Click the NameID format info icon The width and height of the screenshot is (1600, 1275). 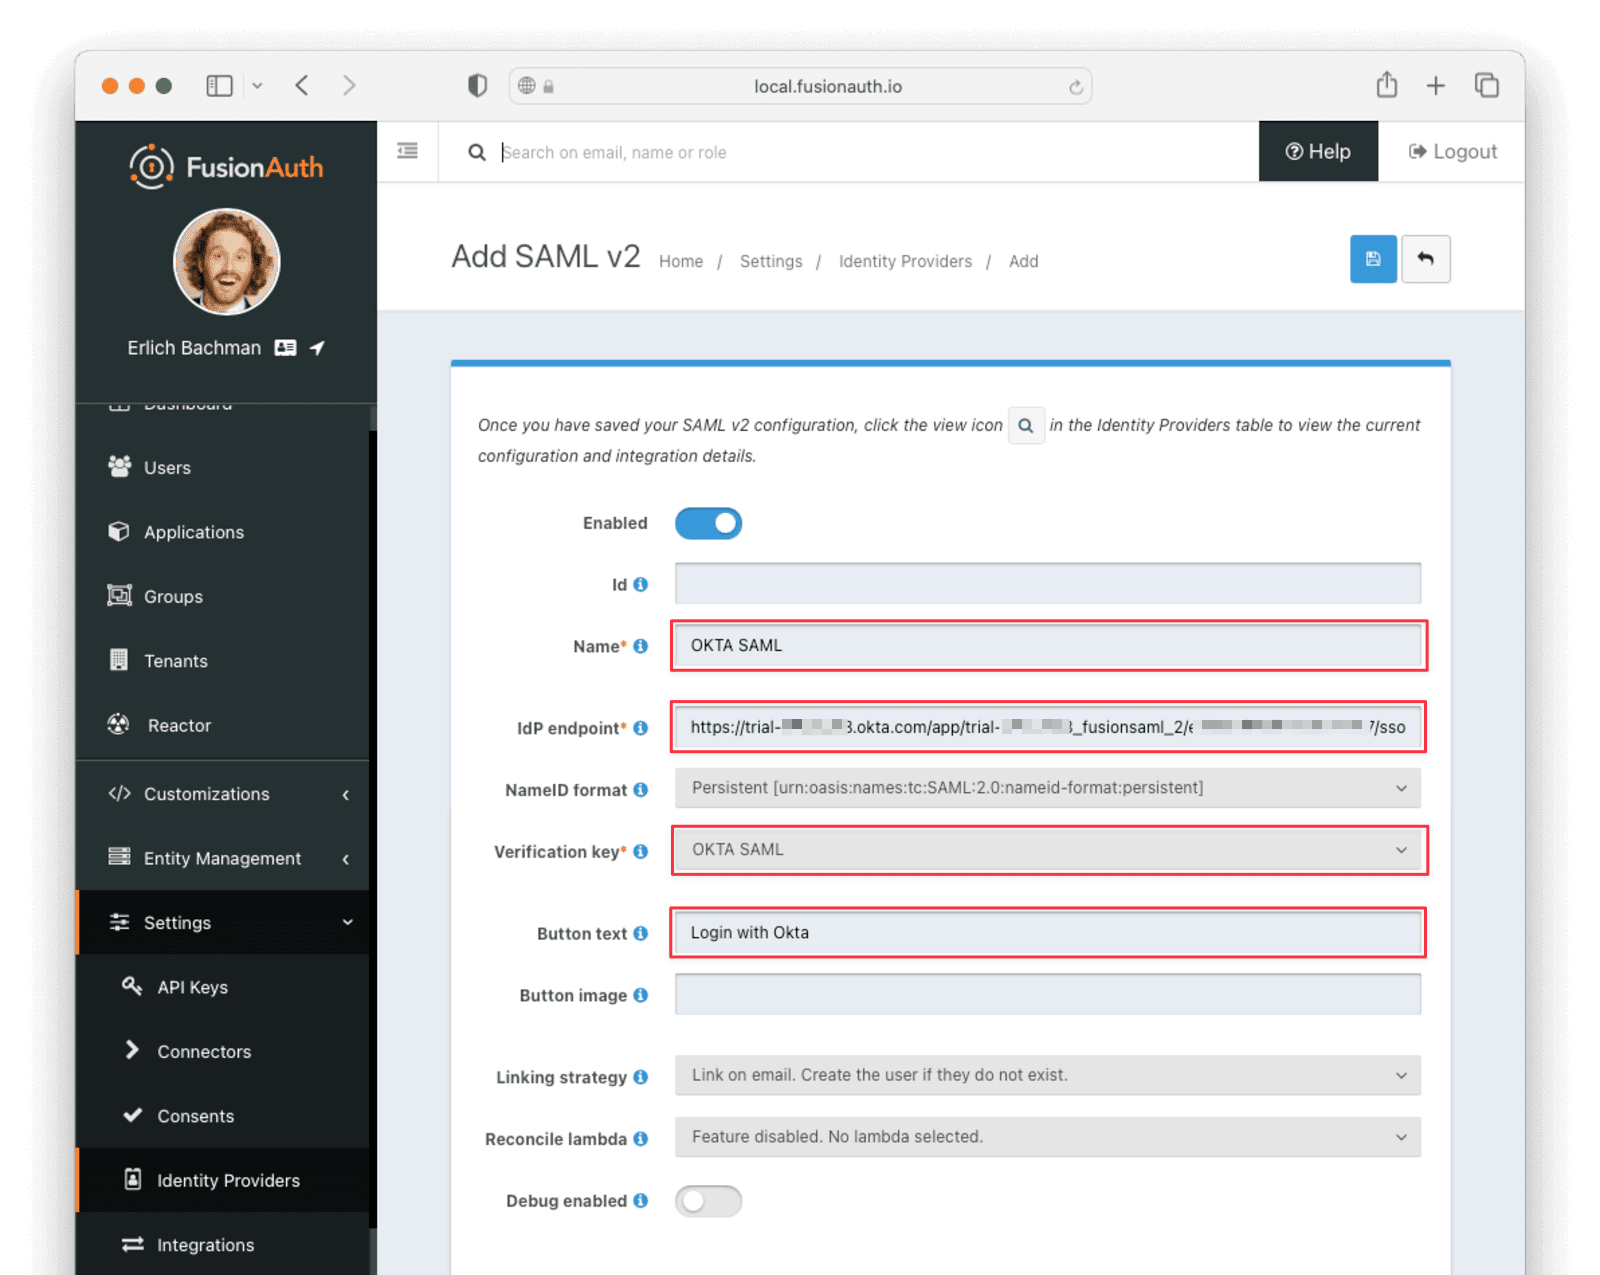(640, 790)
